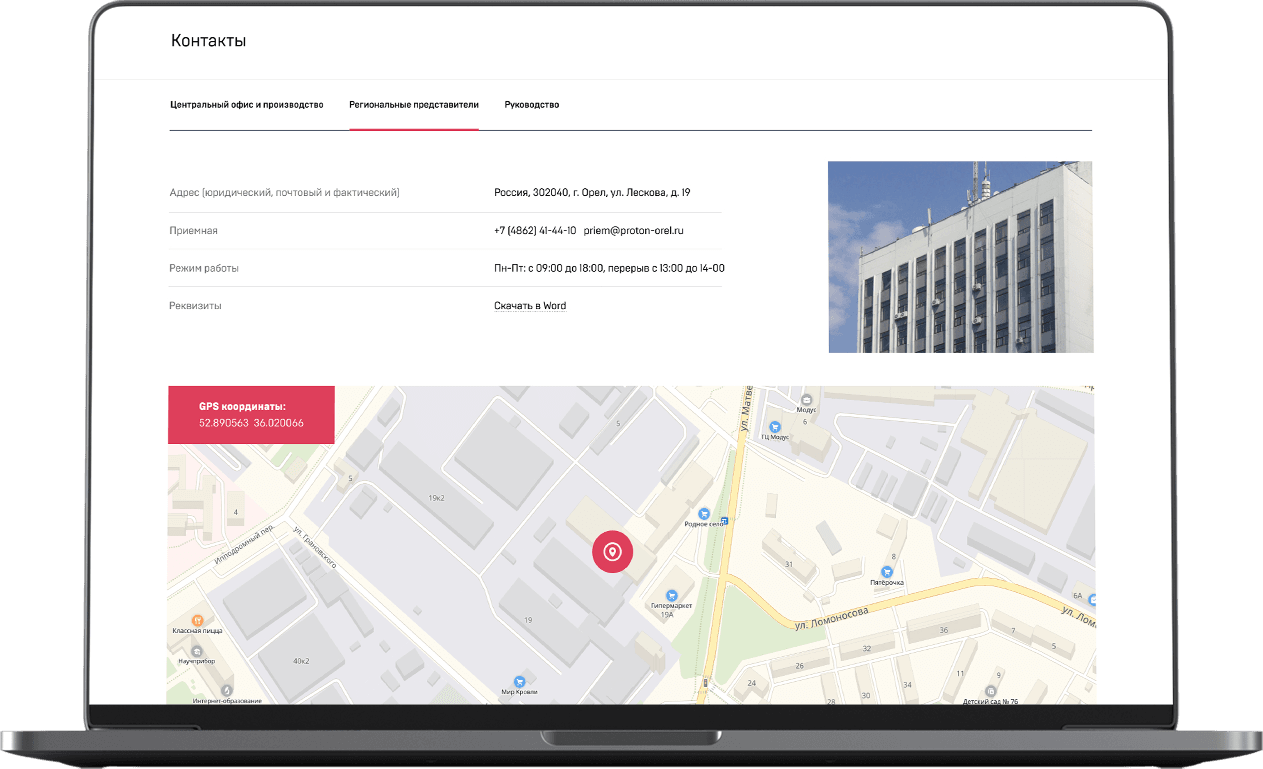
Task: Switch to Региональные представители tab
Action: (x=414, y=105)
